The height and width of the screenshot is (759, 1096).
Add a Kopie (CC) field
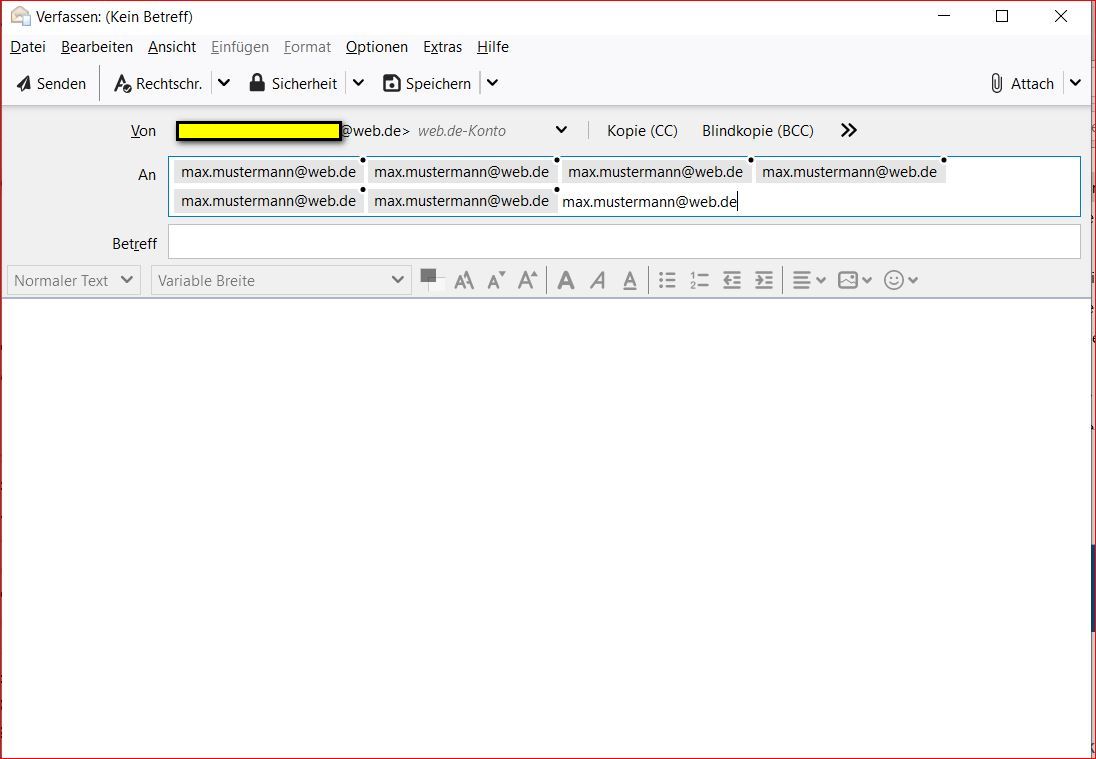tap(642, 131)
